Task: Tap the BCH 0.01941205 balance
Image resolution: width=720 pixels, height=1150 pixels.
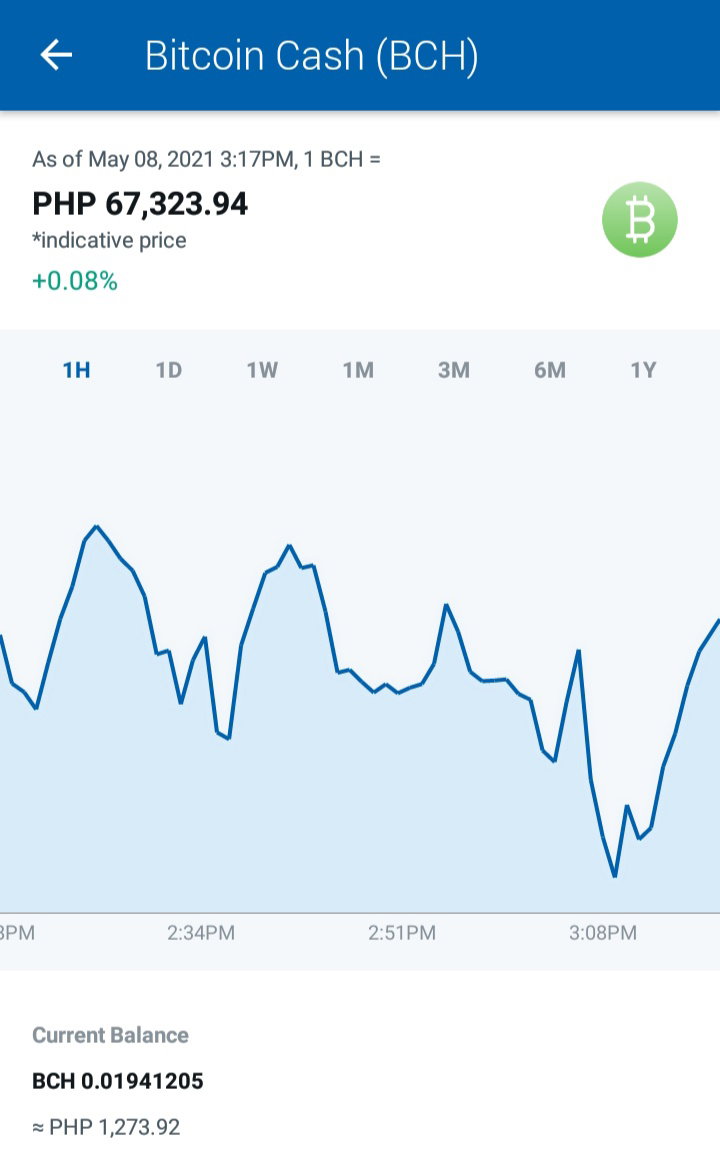Action: [x=117, y=1081]
